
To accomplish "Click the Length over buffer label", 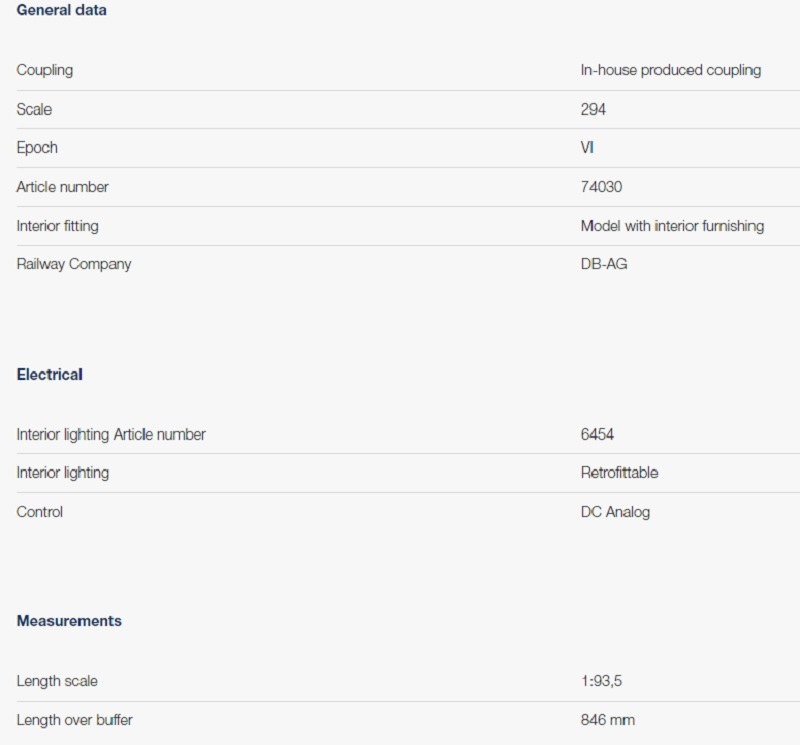I will coord(75,720).
